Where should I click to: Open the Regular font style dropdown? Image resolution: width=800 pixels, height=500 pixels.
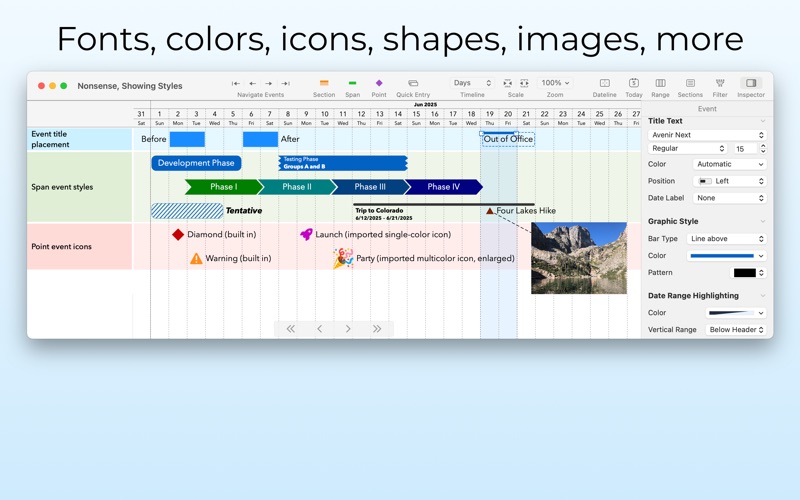688,148
